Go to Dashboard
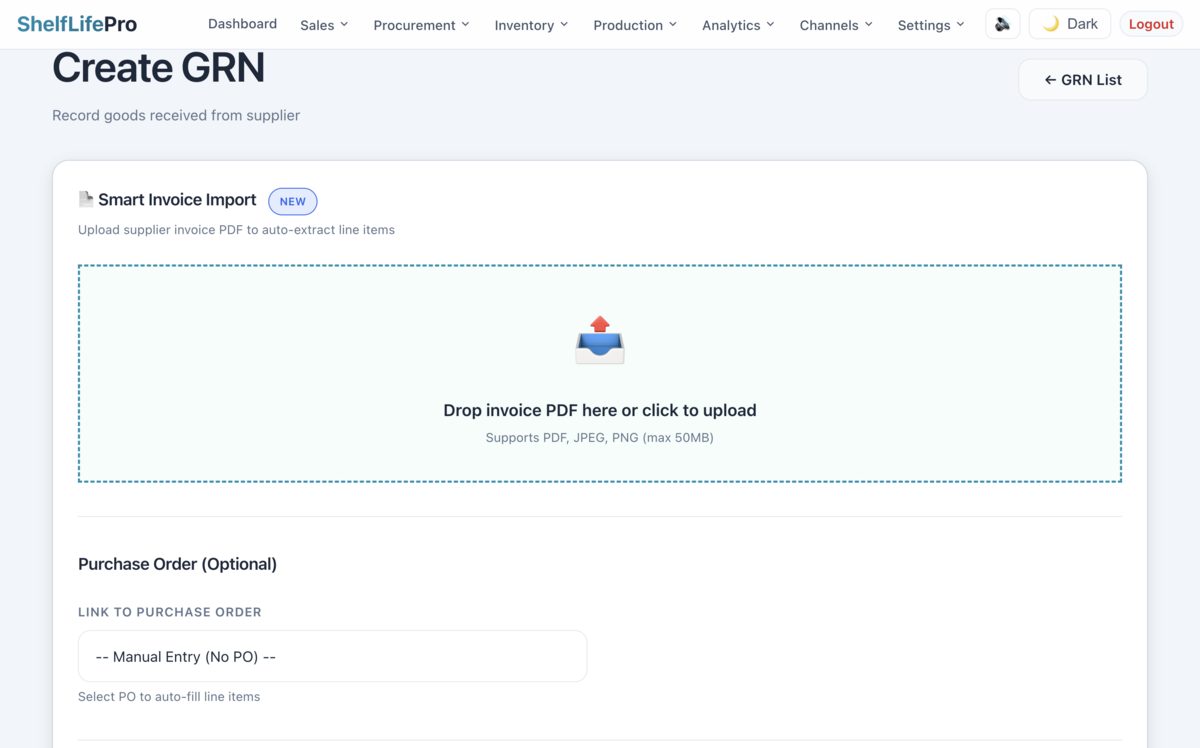The width and height of the screenshot is (1200, 748). 242,24
